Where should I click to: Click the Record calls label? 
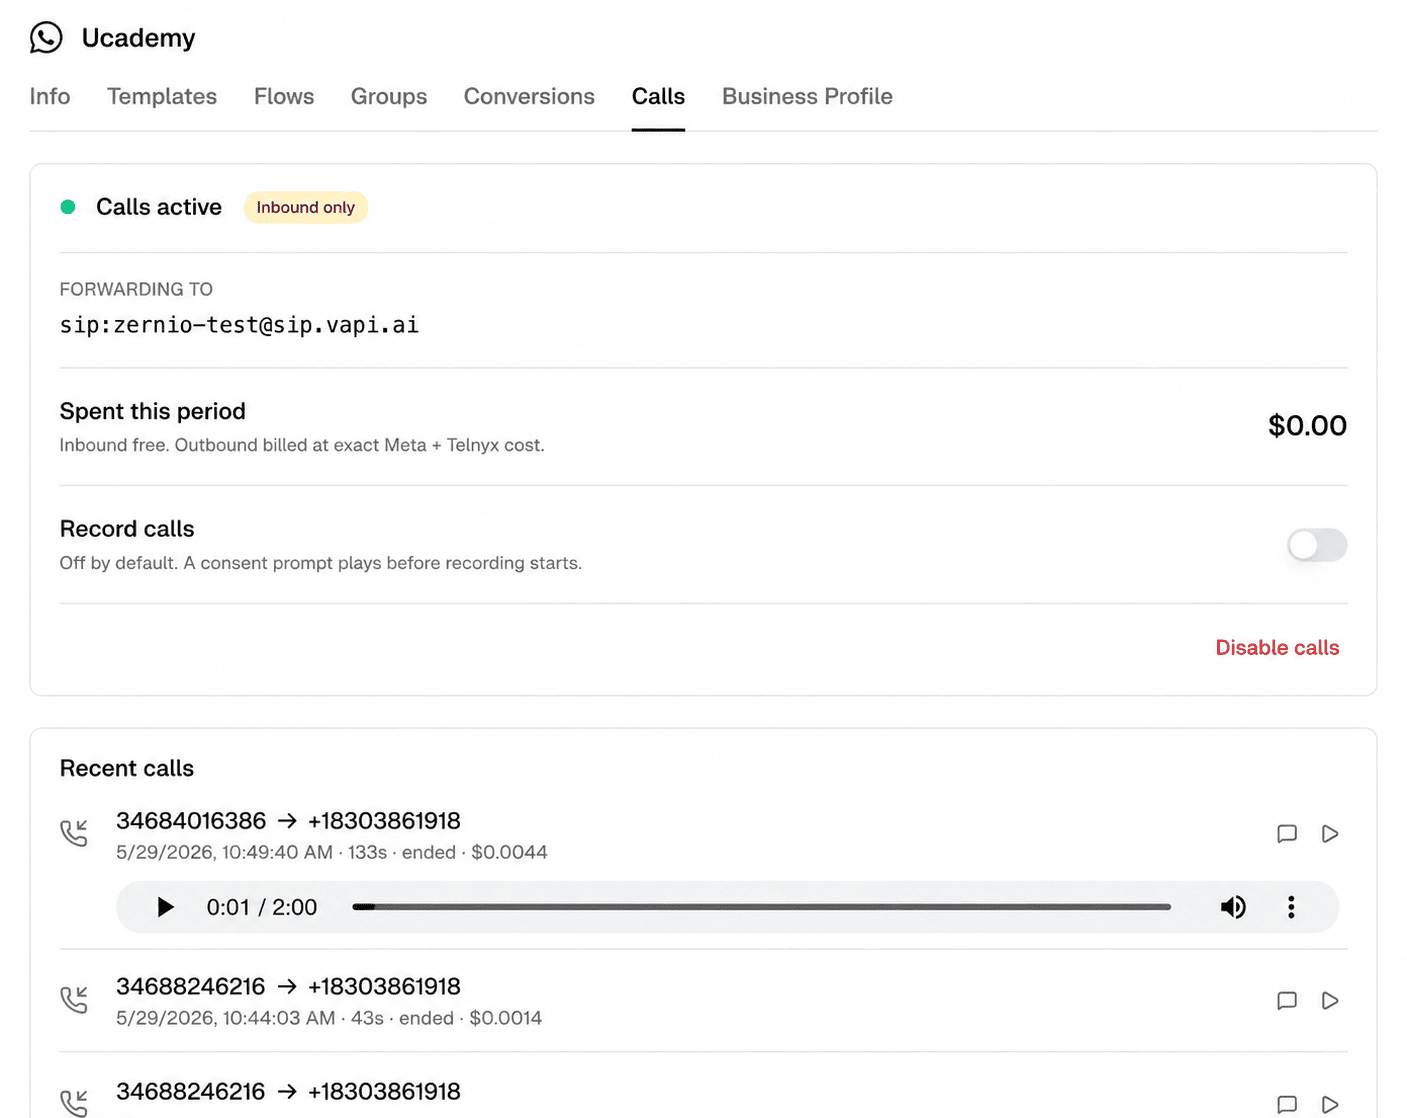pyautogui.click(x=127, y=529)
